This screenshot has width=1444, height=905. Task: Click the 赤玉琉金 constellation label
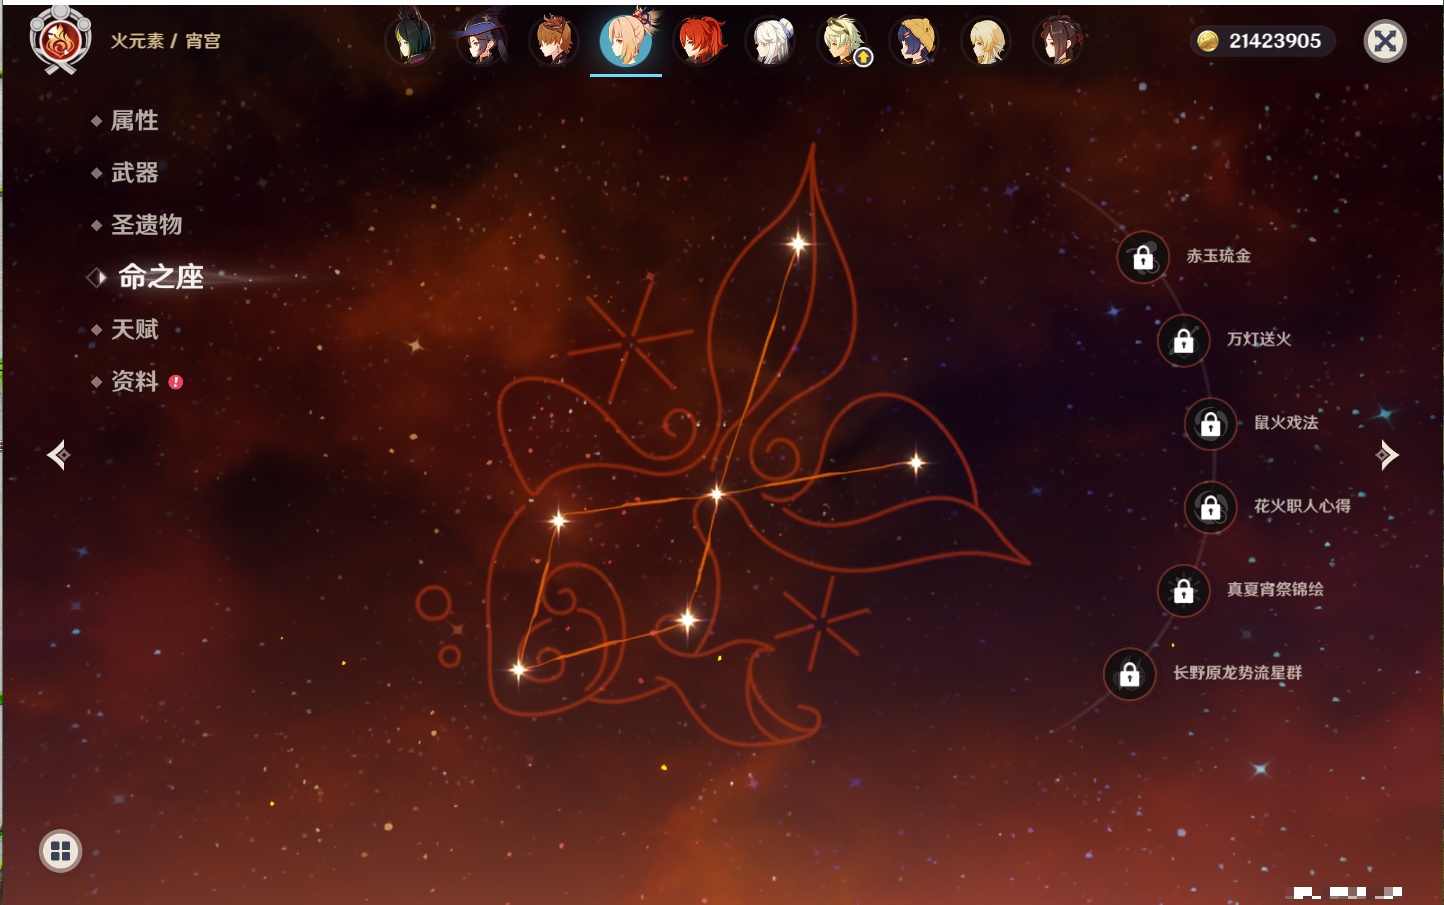(x=1218, y=256)
